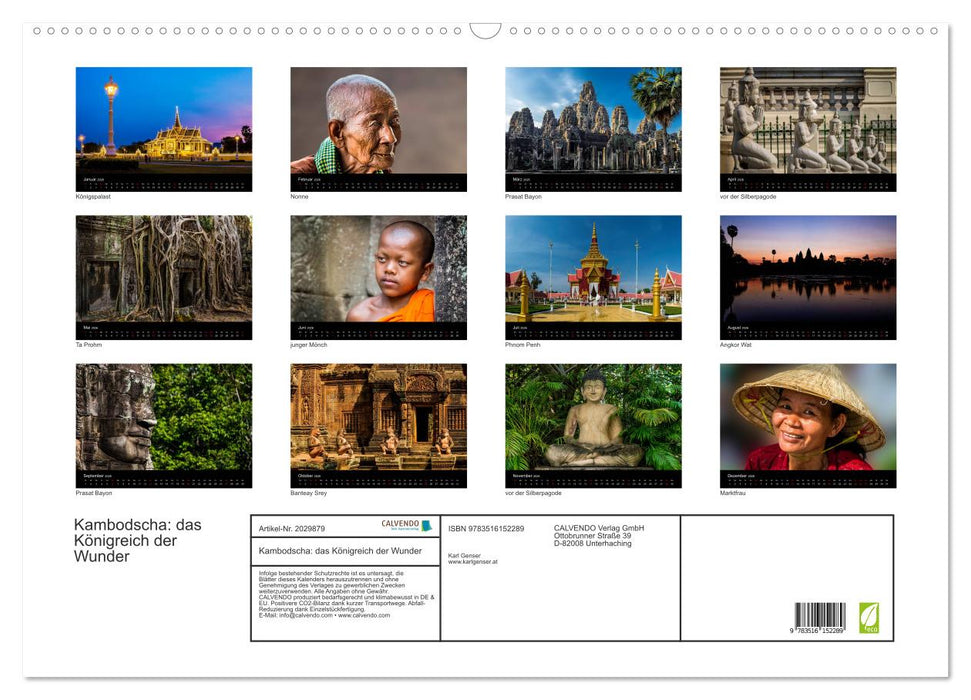
Task: Click the seated Buddha statue November image
Action: point(593,417)
